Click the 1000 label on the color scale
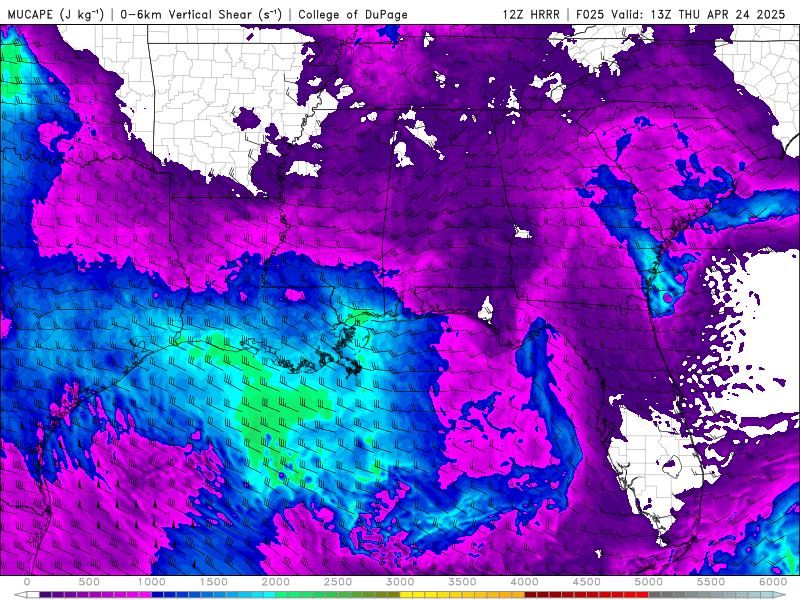This screenshot has width=800, height=600. [152, 582]
